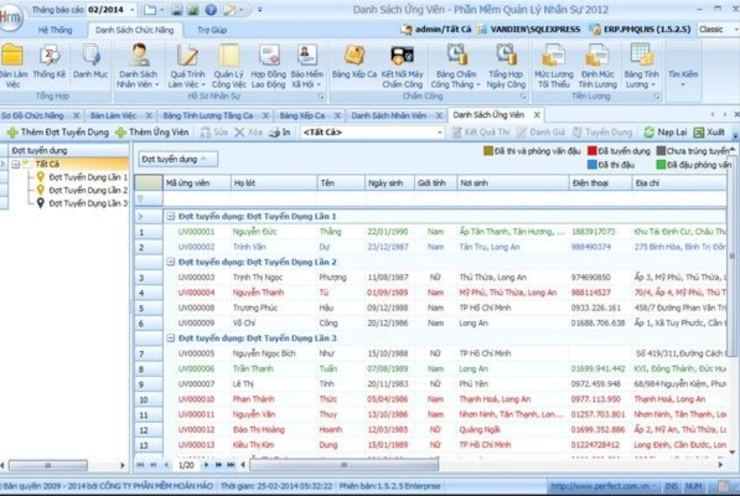This screenshot has width=740, height=496.
Task: Click the In print button
Action: (x=279, y=132)
